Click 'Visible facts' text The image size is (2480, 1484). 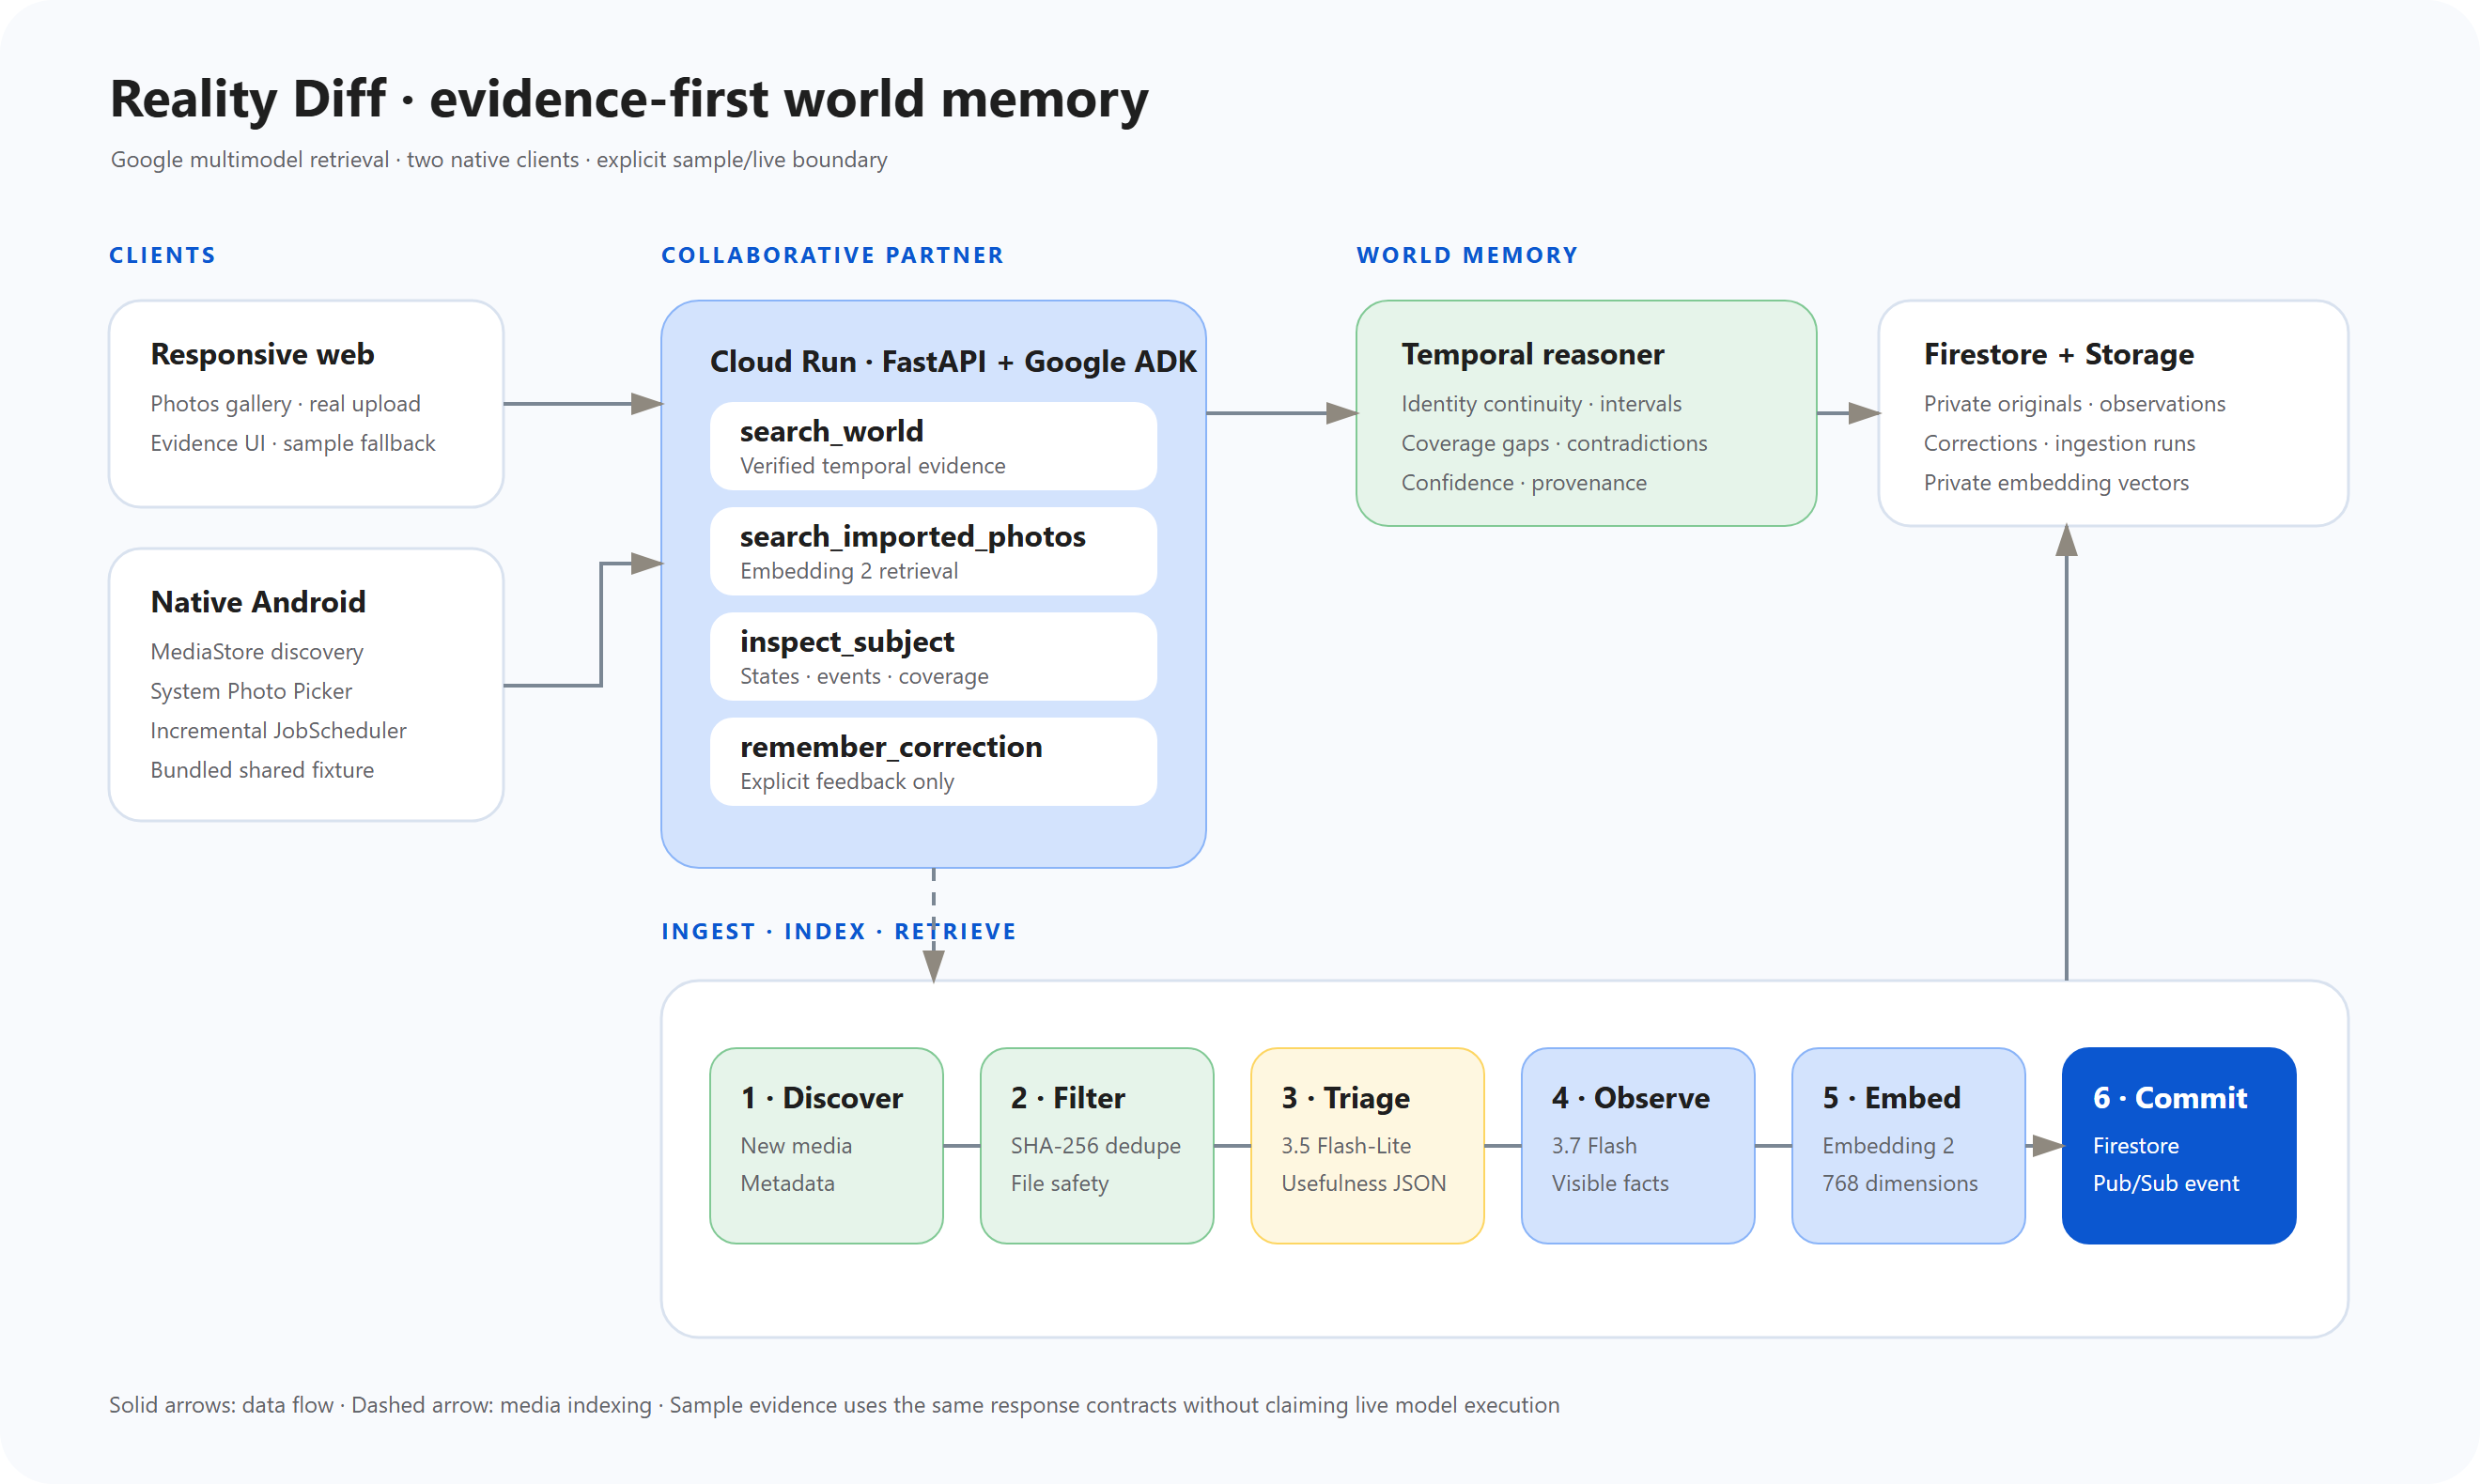click(x=1610, y=1184)
